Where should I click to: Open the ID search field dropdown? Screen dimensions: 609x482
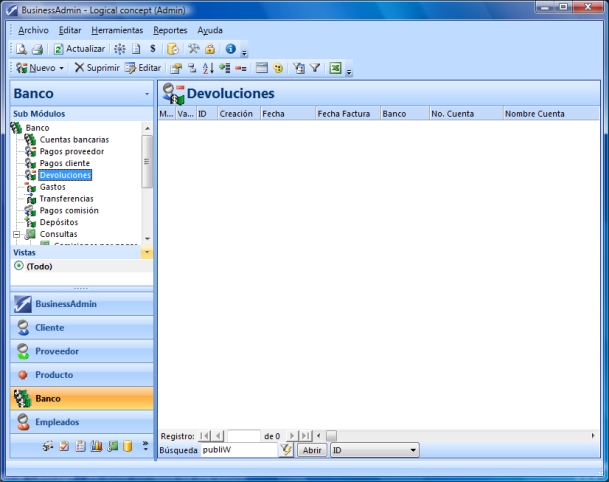[x=413, y=451]
